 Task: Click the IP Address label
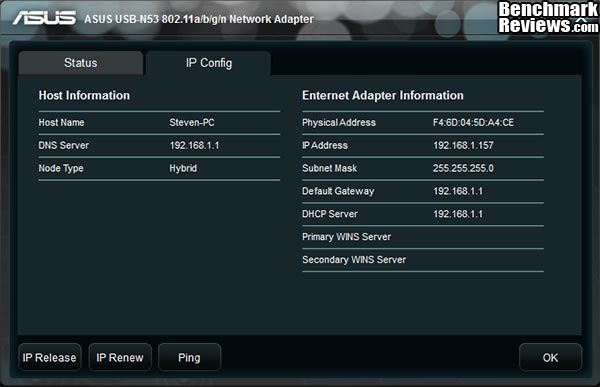click(325, 145)
